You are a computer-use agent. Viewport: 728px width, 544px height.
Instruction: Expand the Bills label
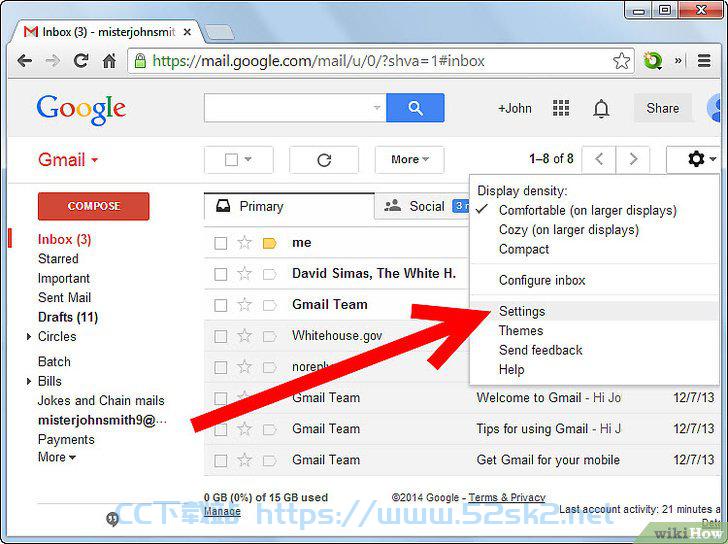point(29,382)
